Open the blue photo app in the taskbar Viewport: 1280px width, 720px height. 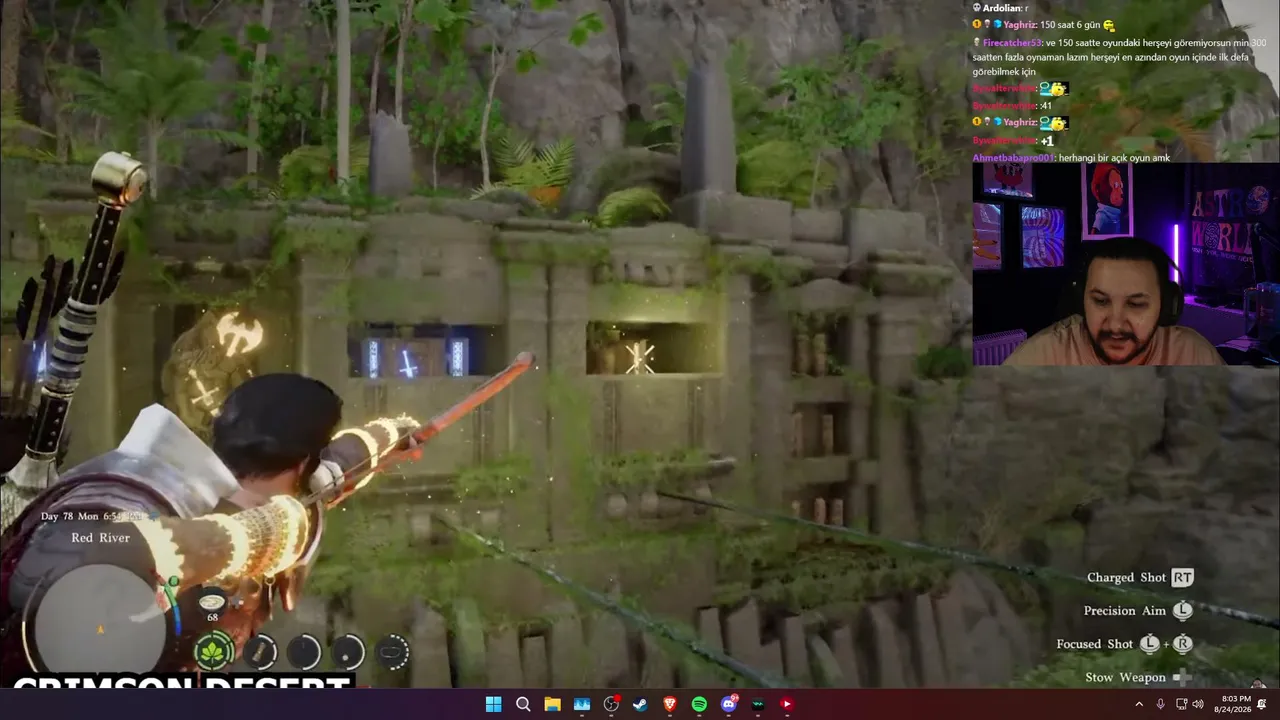582,704
